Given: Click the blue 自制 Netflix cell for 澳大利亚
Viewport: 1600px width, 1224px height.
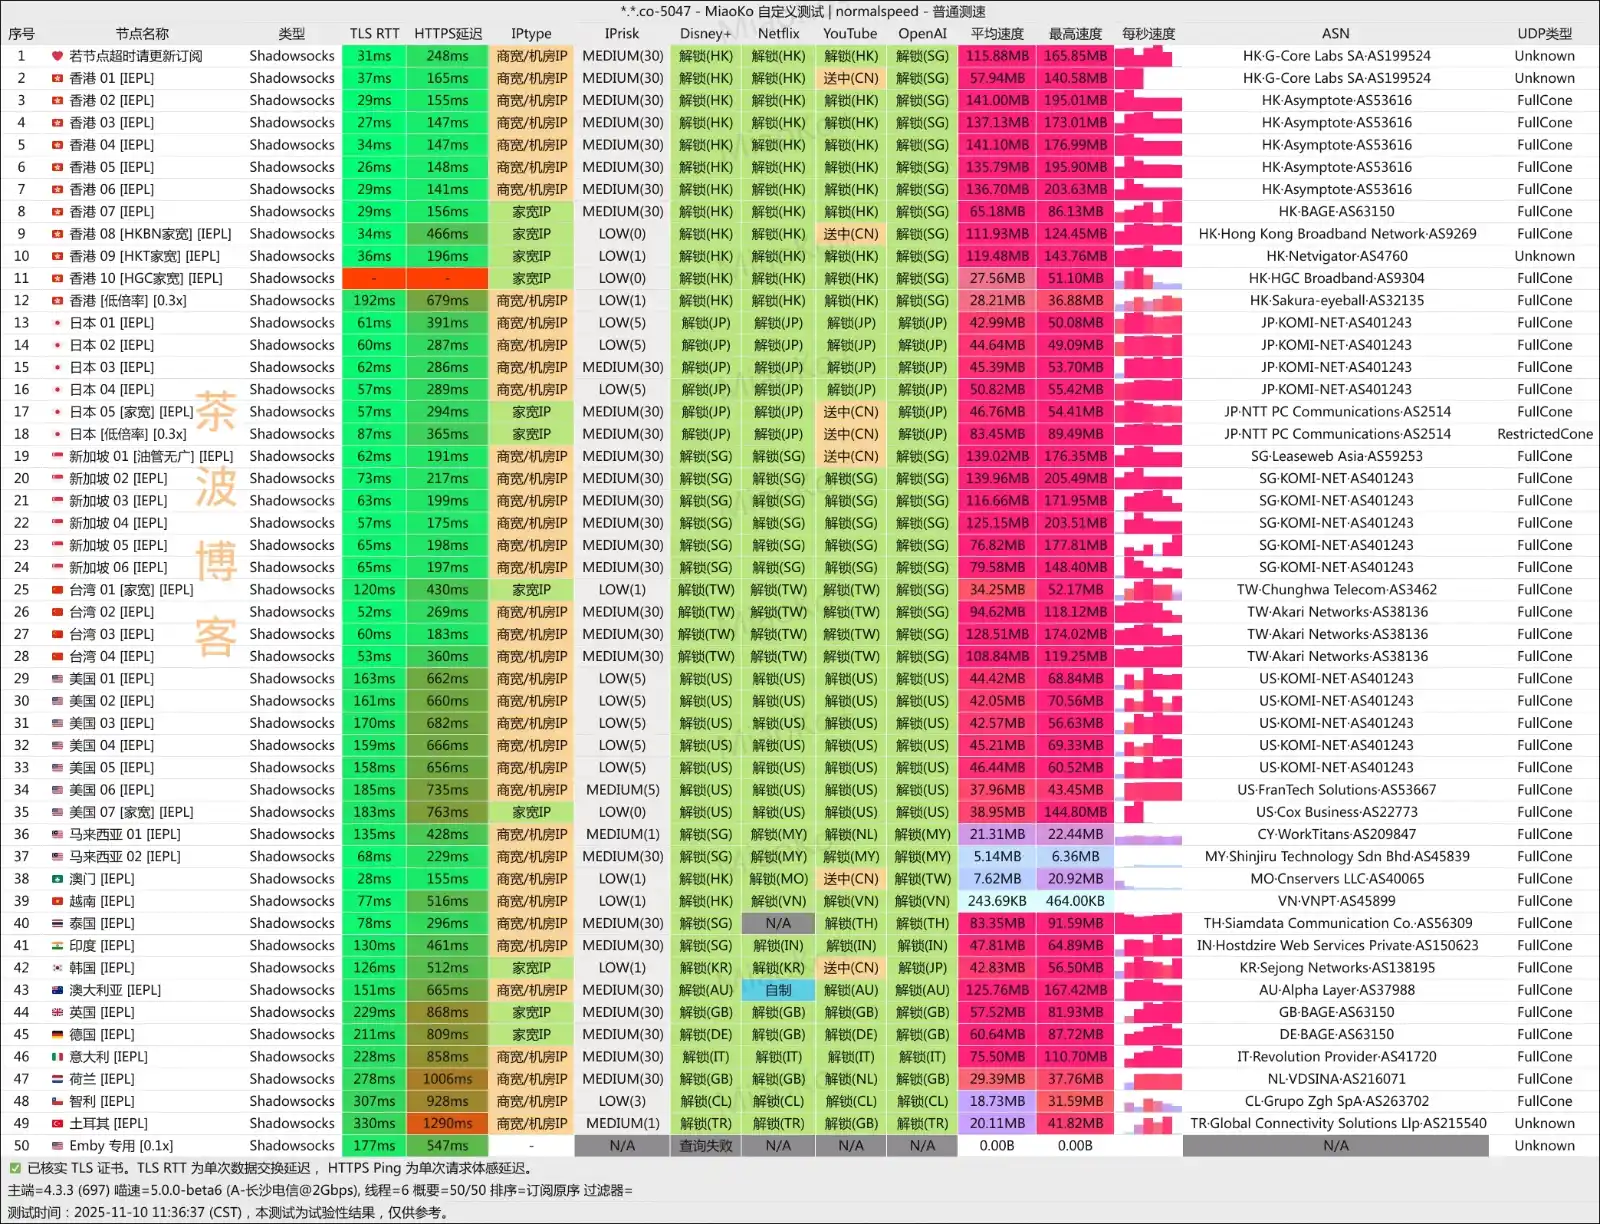Looking at the screenshot, I should tap(778, 990).
